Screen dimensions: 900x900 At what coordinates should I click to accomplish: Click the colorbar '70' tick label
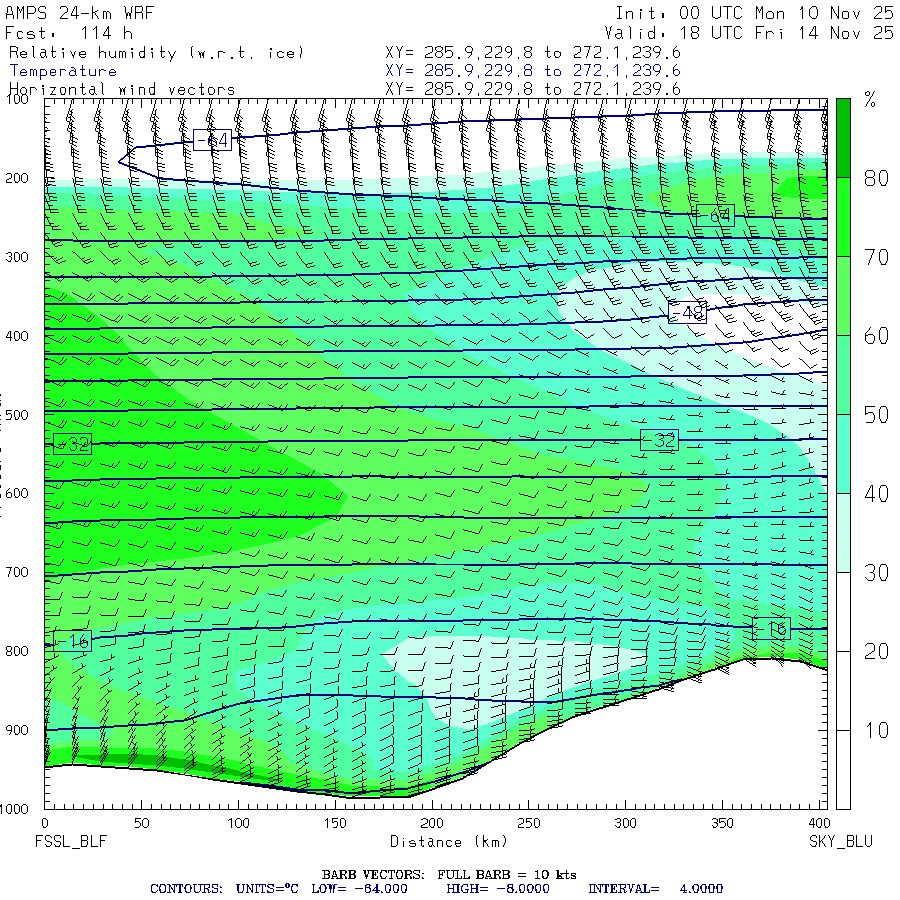click(876, 257)
